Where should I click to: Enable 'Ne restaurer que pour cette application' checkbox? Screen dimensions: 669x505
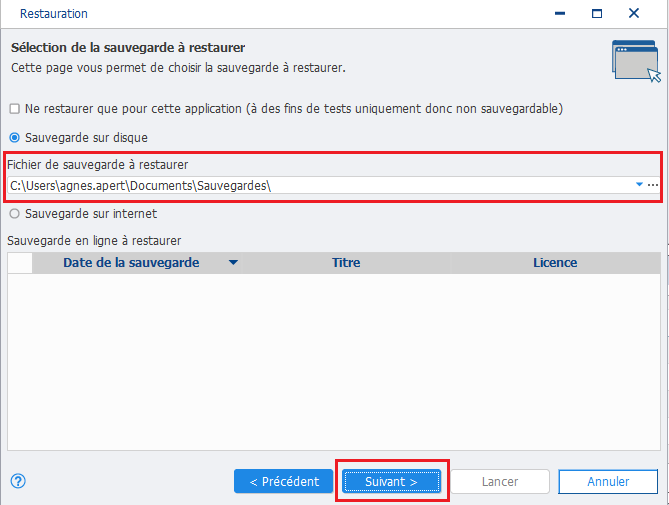click(15, 109)
